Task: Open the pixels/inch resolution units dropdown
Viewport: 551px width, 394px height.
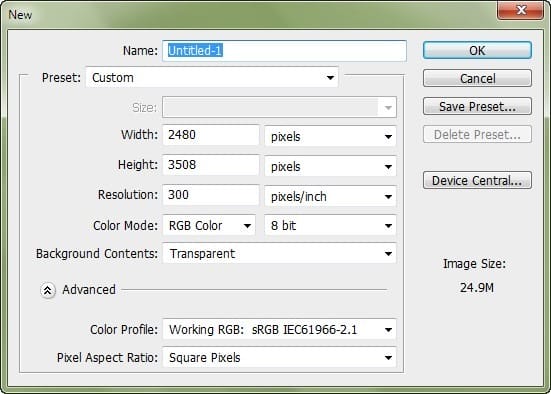Action: (330, 196)
